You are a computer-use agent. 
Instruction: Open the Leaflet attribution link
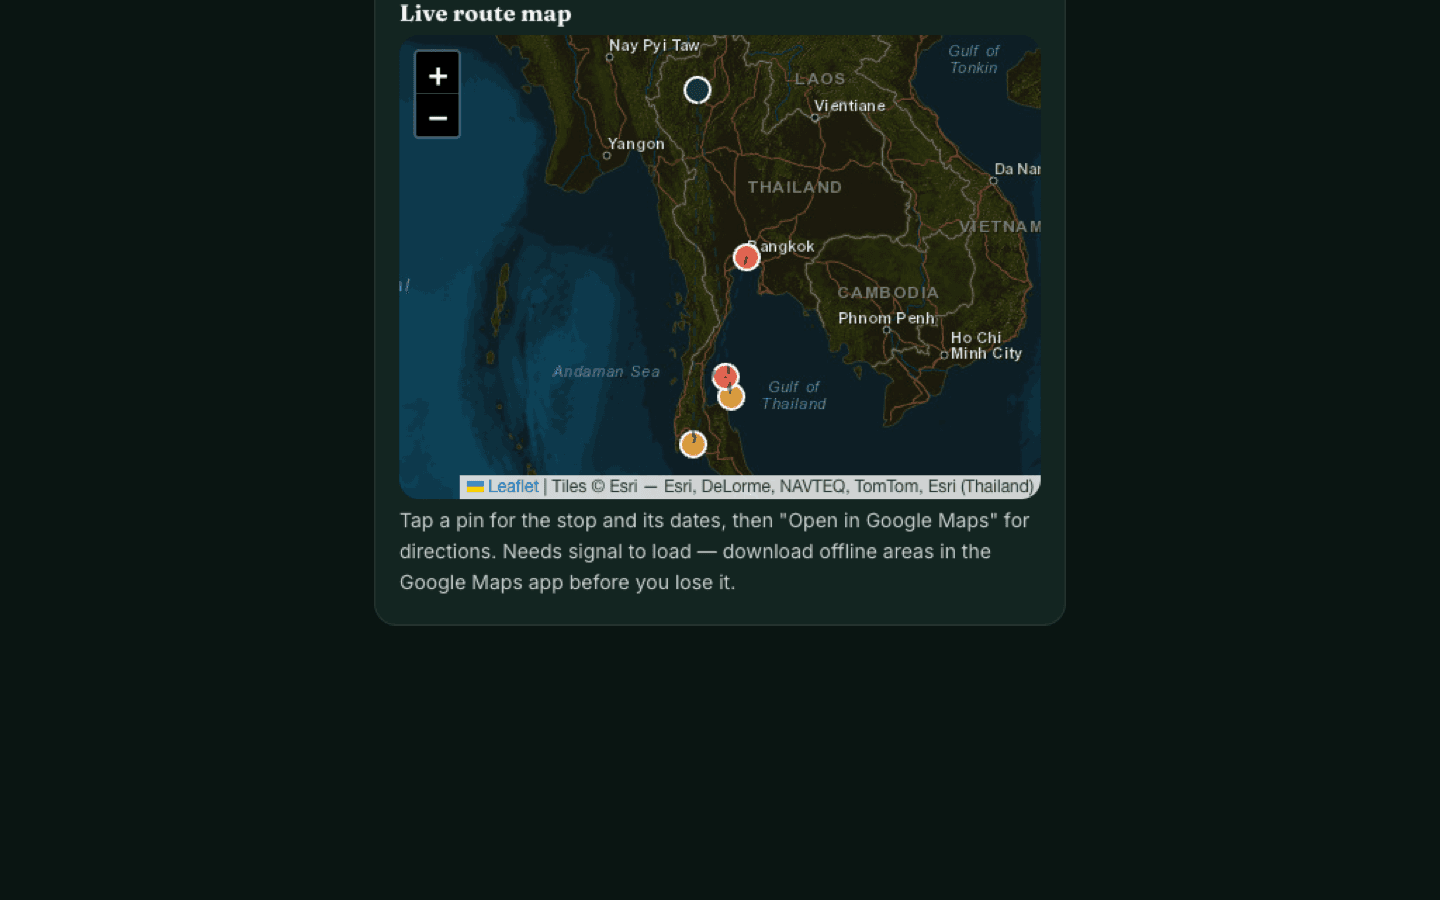pyautogui.click(x=513, y=487)
